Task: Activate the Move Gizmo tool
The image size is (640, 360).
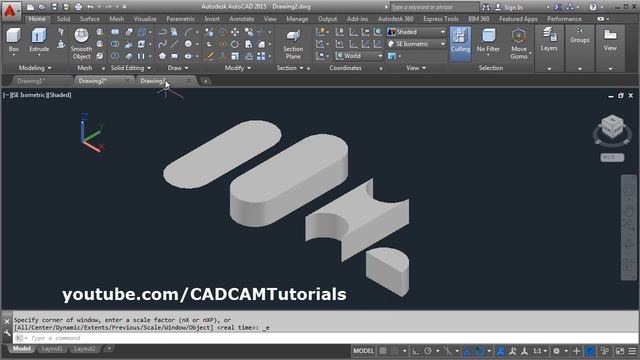Action: (519, 44)
